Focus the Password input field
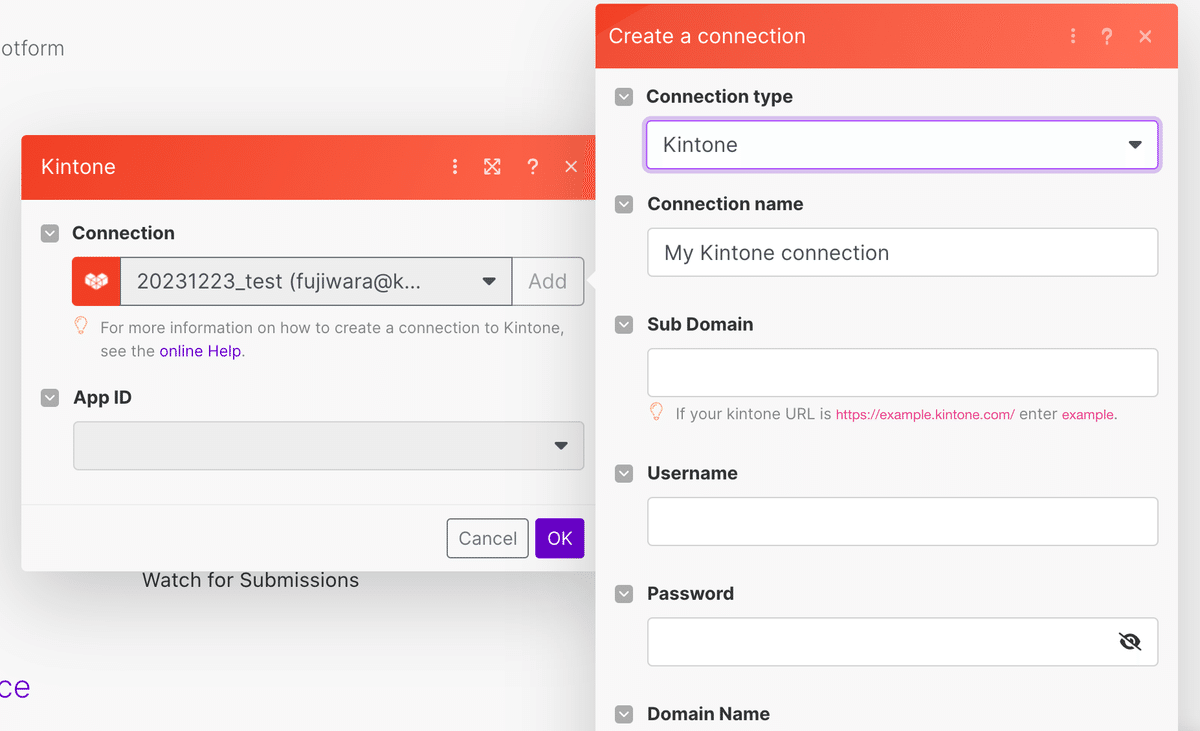Viewport: 1200px width, 731px height. (902, 642)
